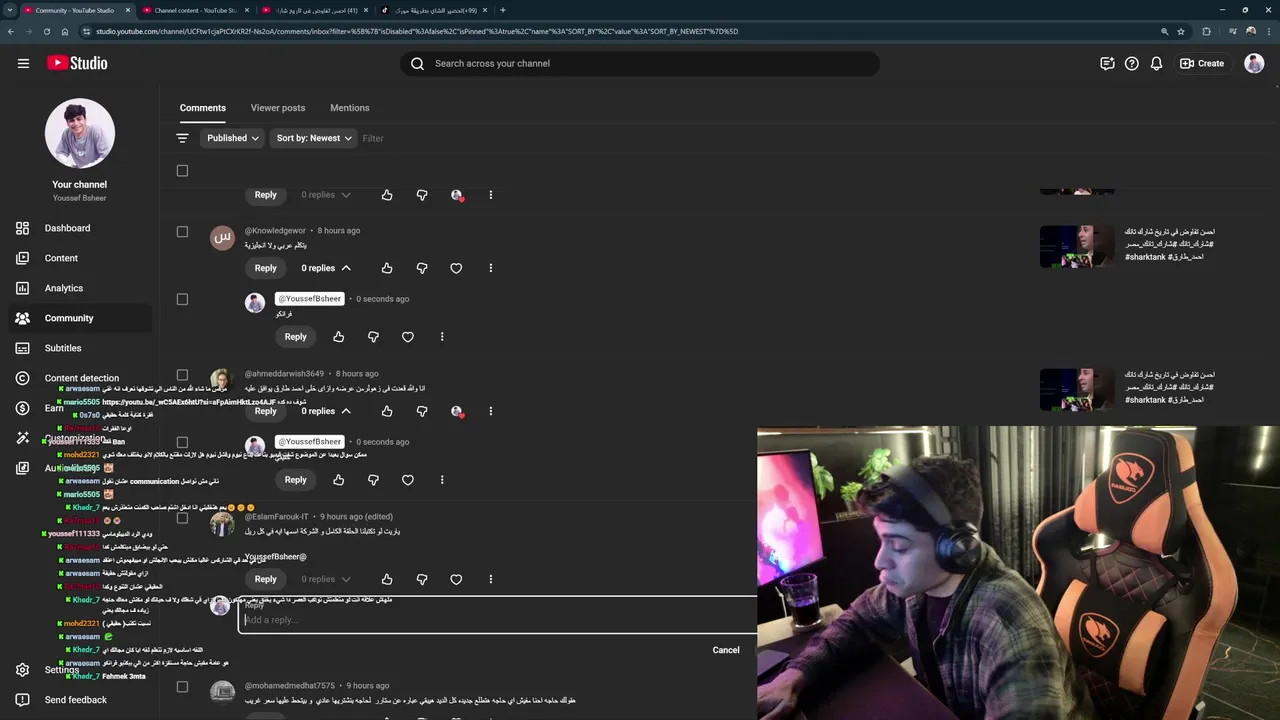This screenshot has height=720, width=1280.
Task: Dislike the @EslamFarouk-IT comment
Action: (x=422, y=579)
